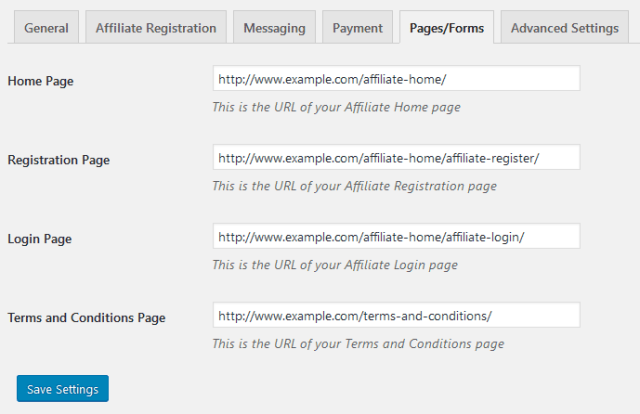
Task: Focus the Registration Page URL input
Action: point(396,158)
